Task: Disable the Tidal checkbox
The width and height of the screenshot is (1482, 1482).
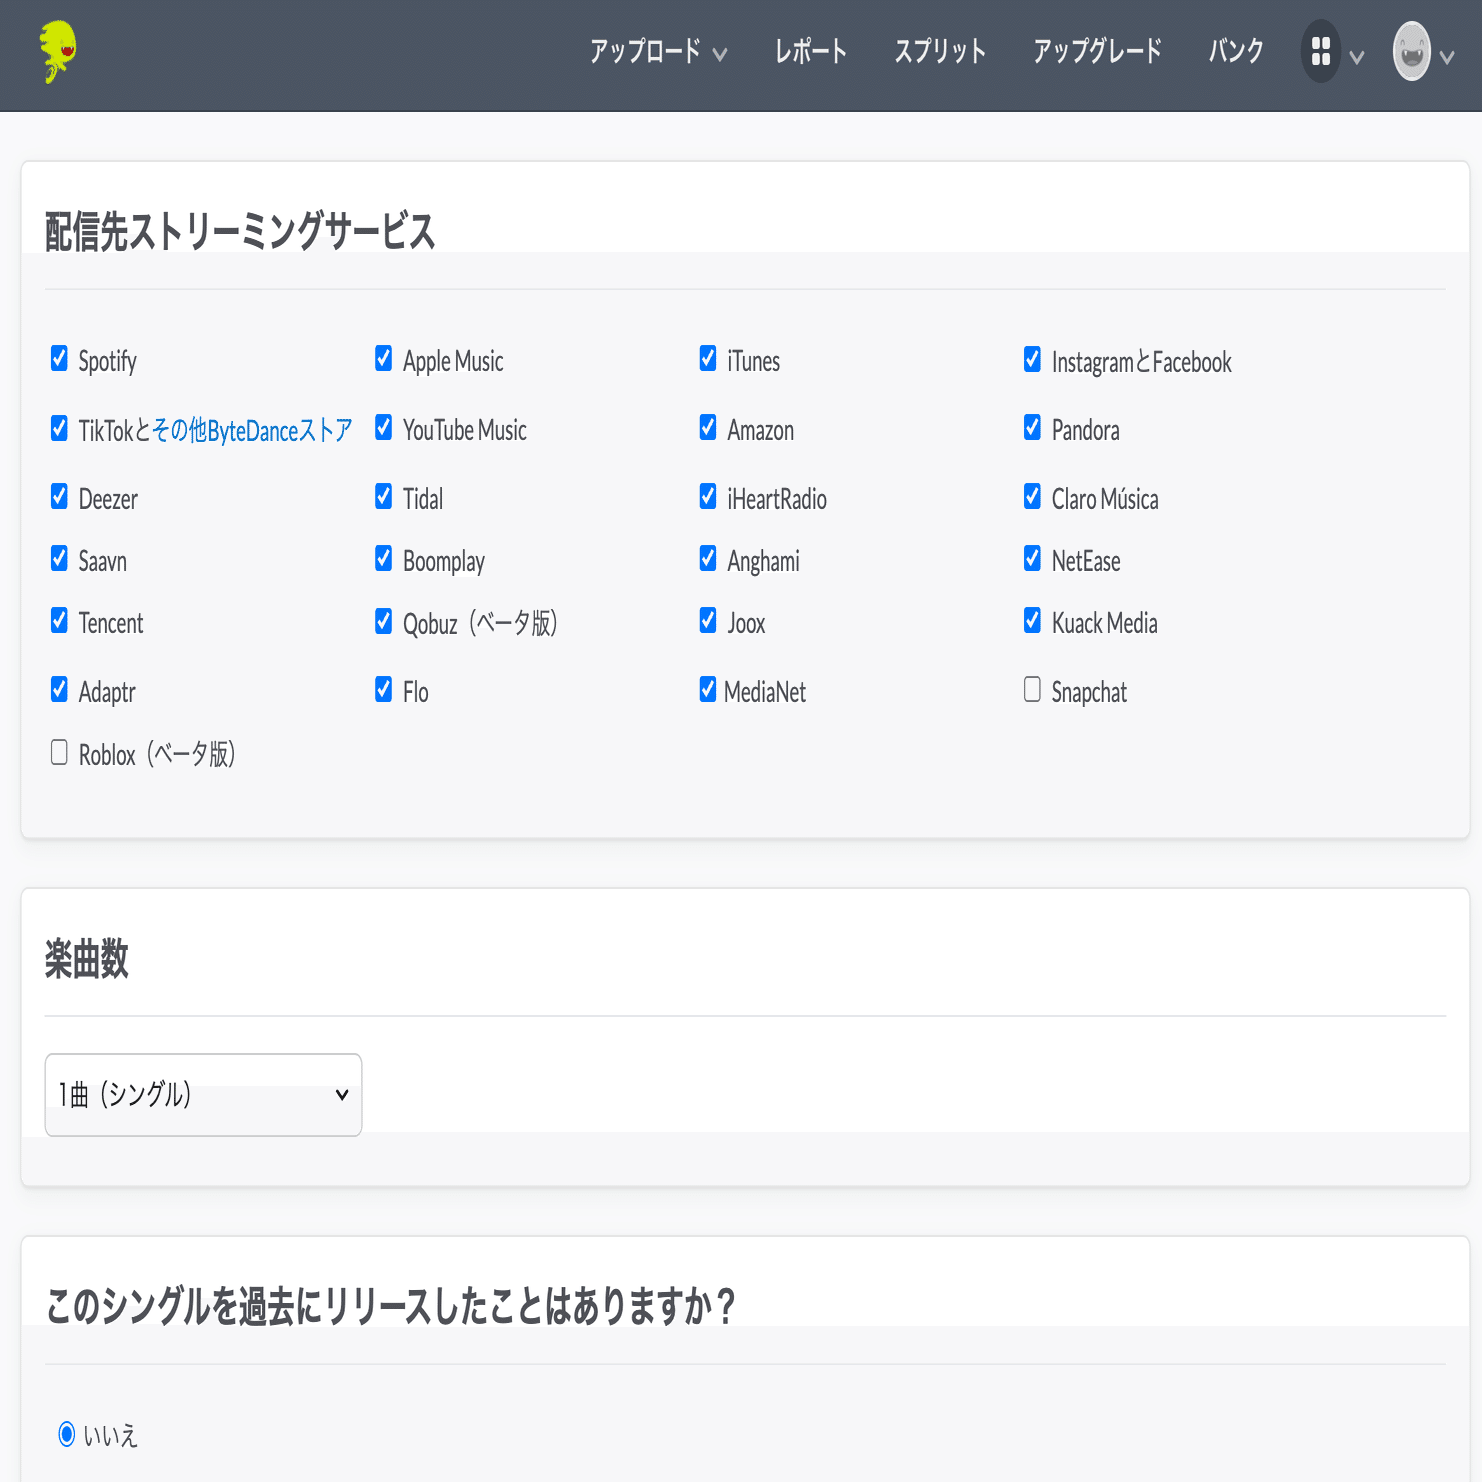Action: point(383,496)
